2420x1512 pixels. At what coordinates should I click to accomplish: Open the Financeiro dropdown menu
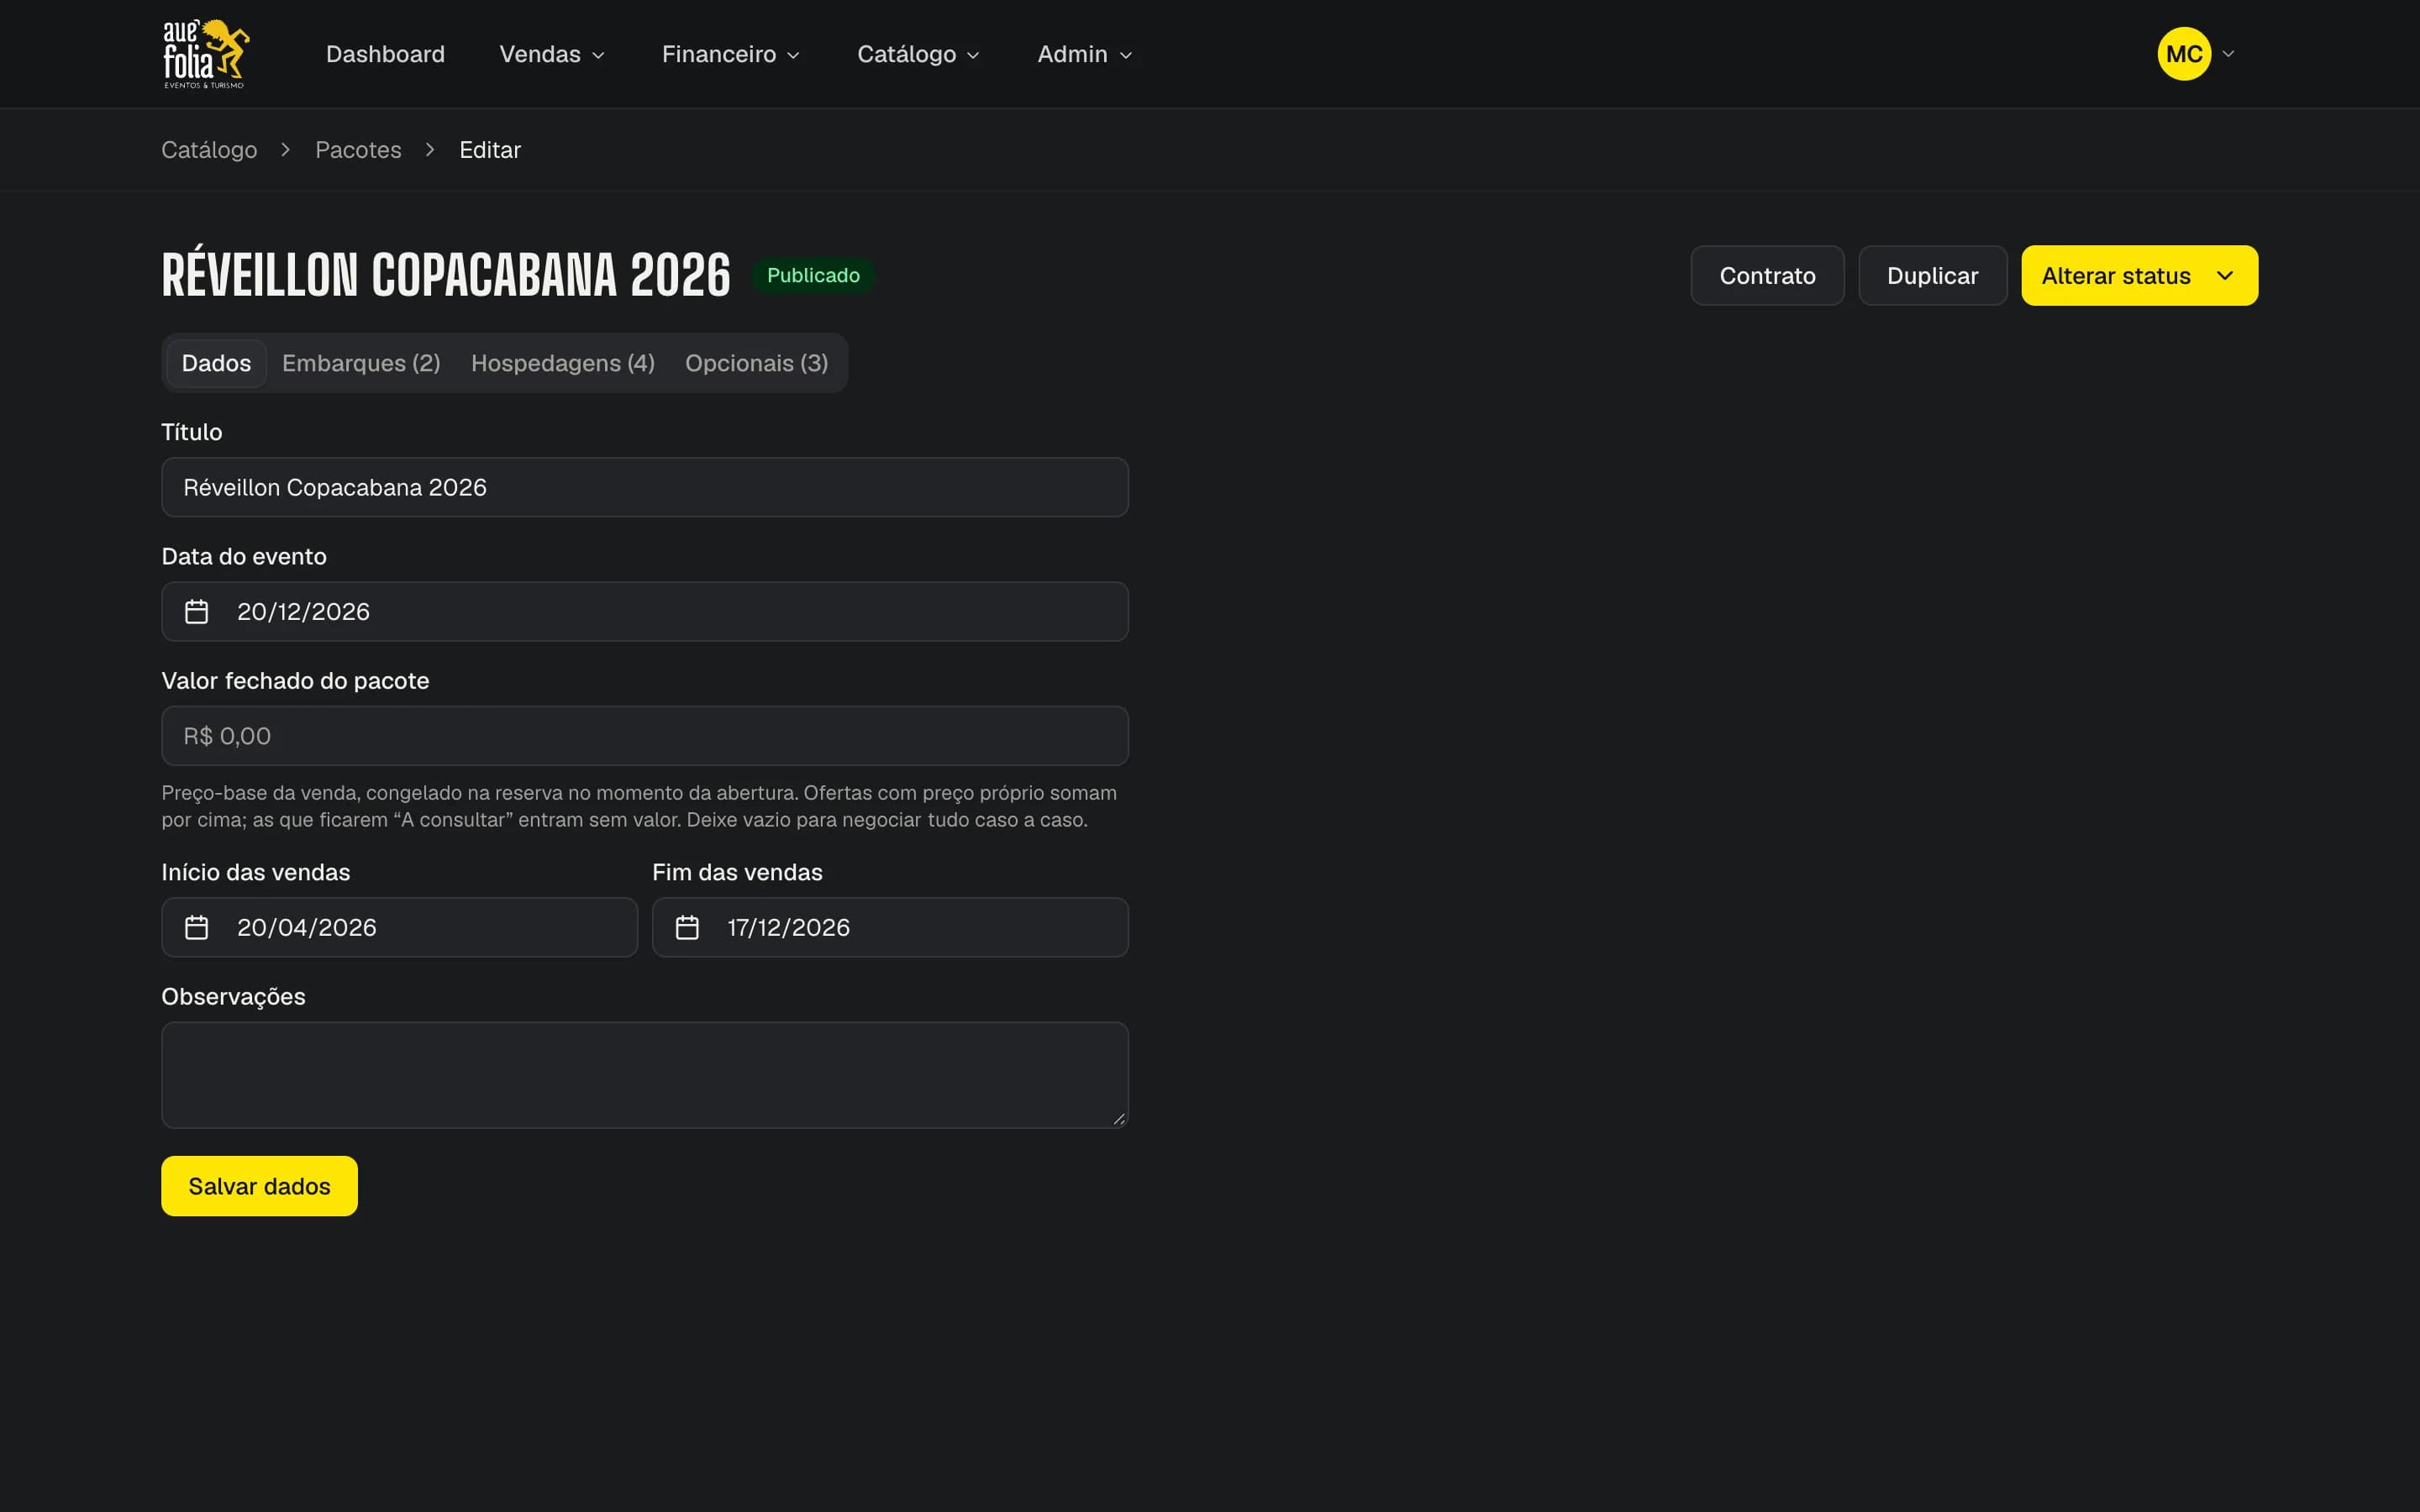pos(730,54)
